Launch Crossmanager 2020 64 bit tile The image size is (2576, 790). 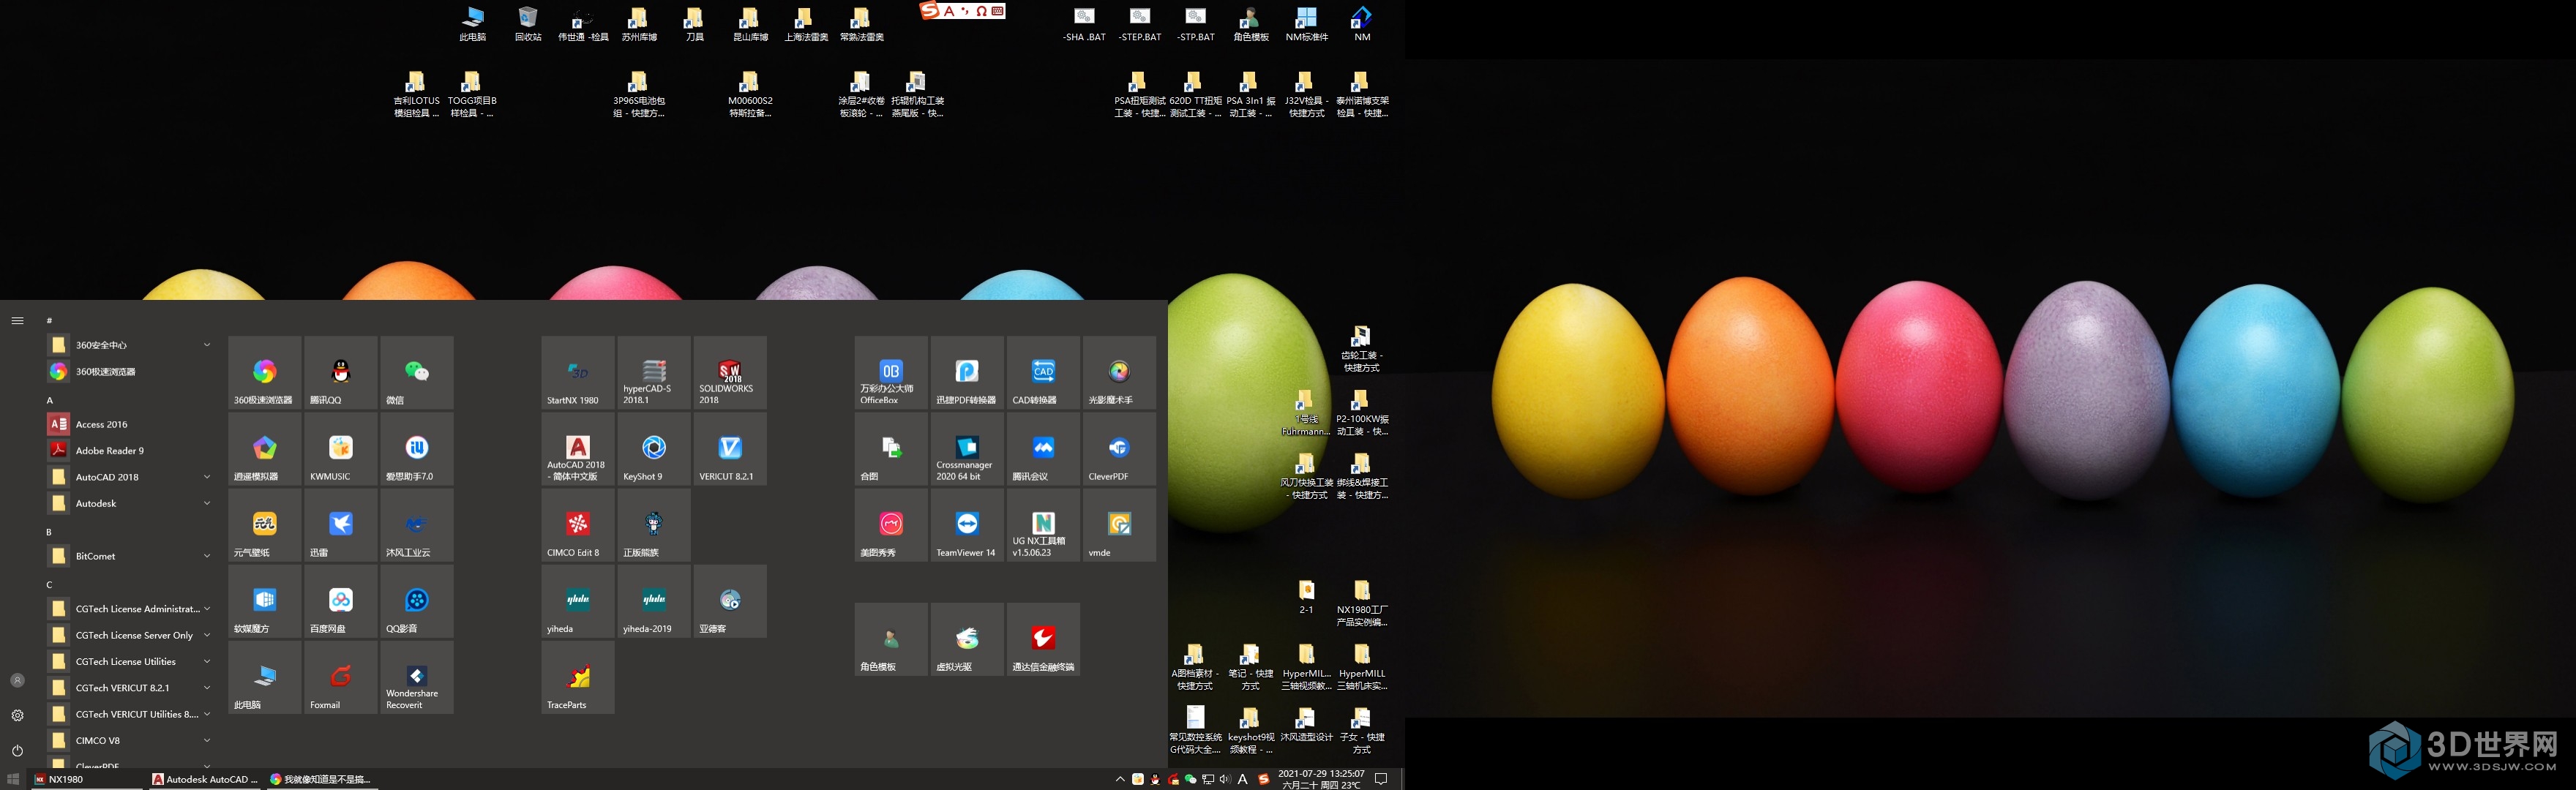tap(967, 448)
